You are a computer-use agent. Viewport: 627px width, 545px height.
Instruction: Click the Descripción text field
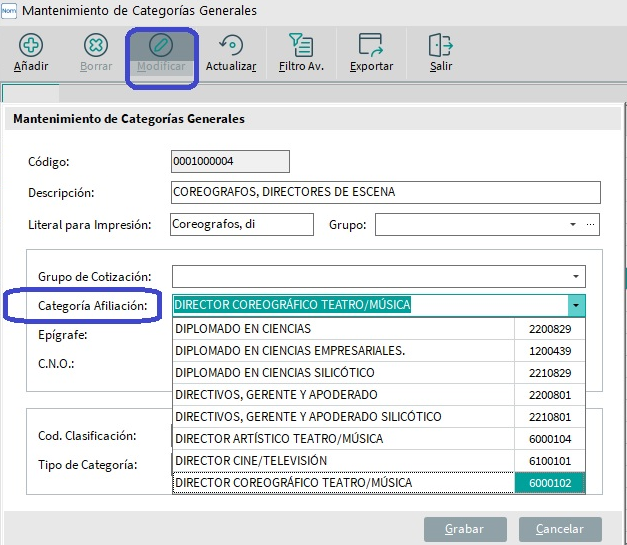[x=385, y=192]
